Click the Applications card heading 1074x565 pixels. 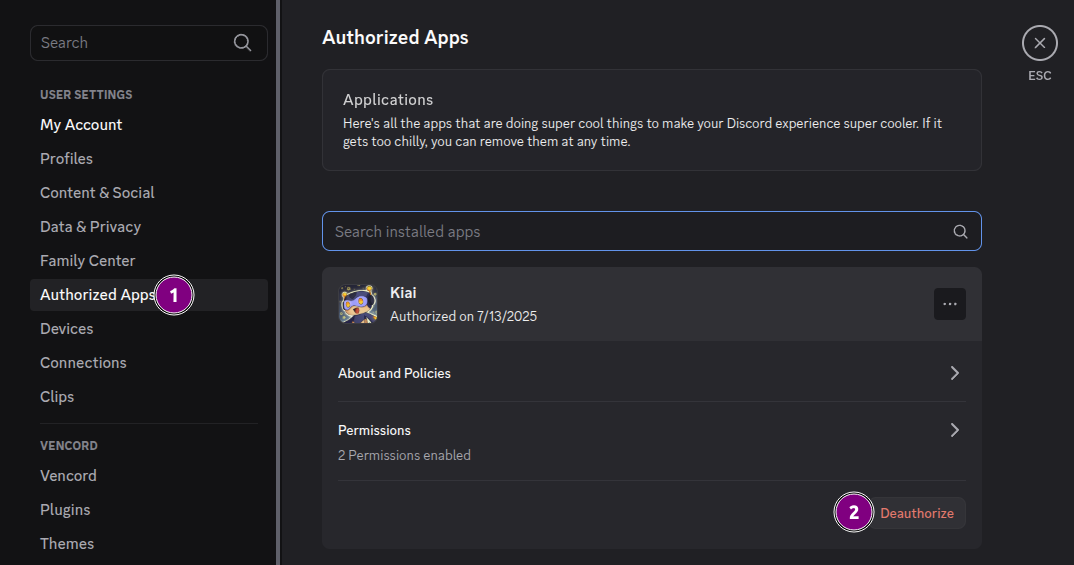(x=388, y=100)
